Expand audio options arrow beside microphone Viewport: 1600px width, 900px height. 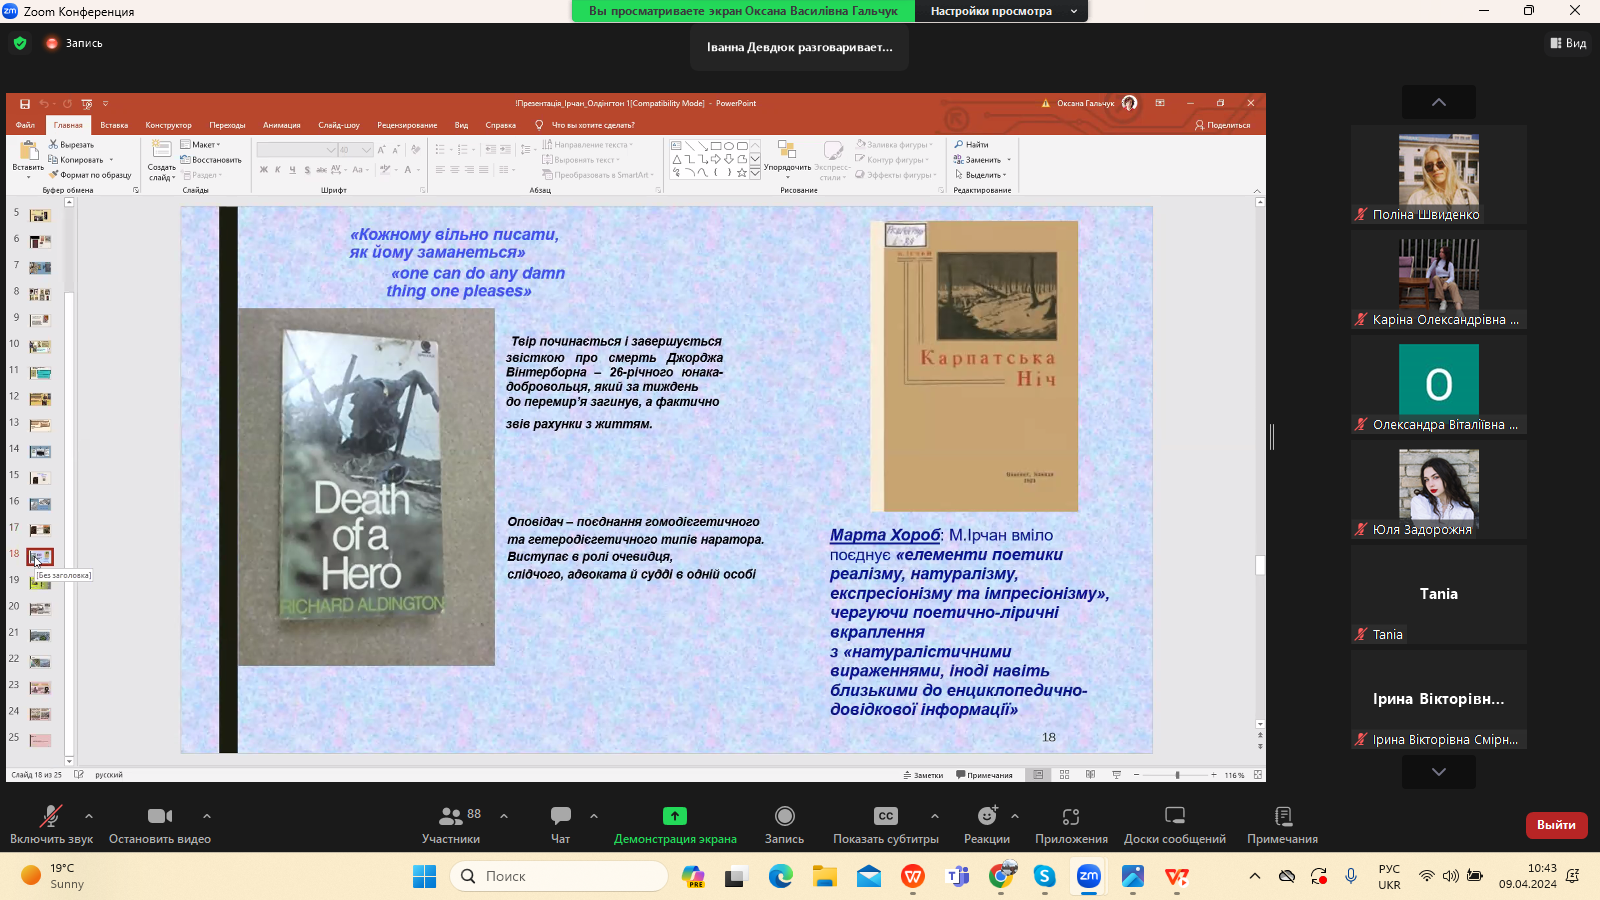(x=89, y=816)
